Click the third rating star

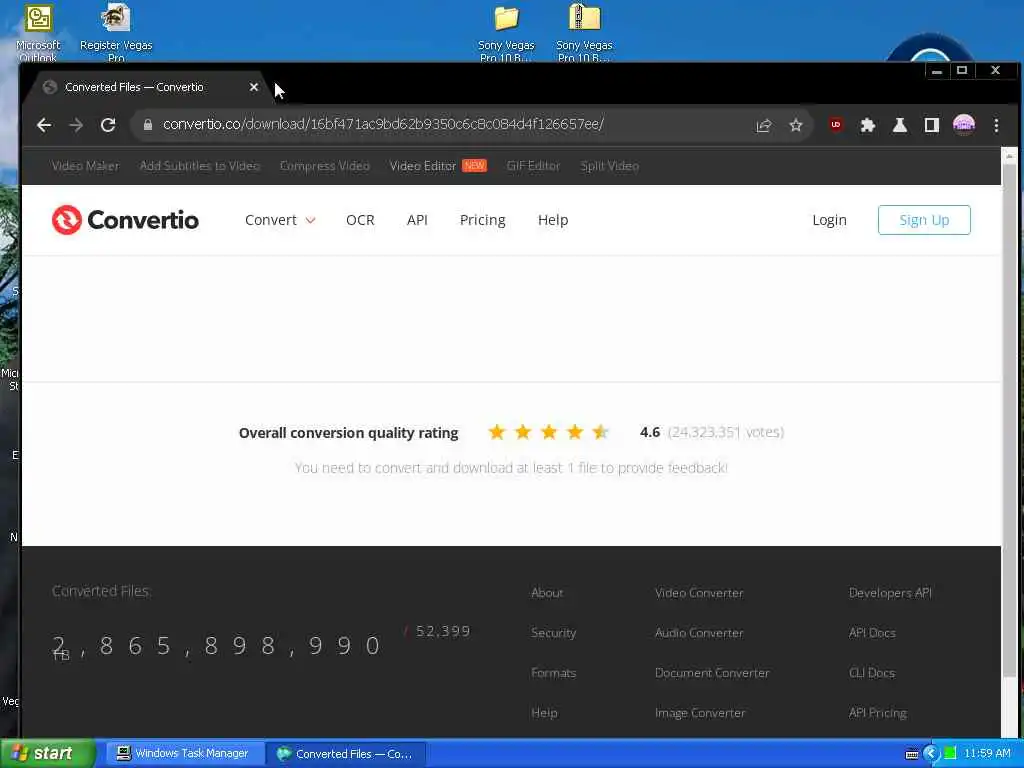(x=549, y=432)
